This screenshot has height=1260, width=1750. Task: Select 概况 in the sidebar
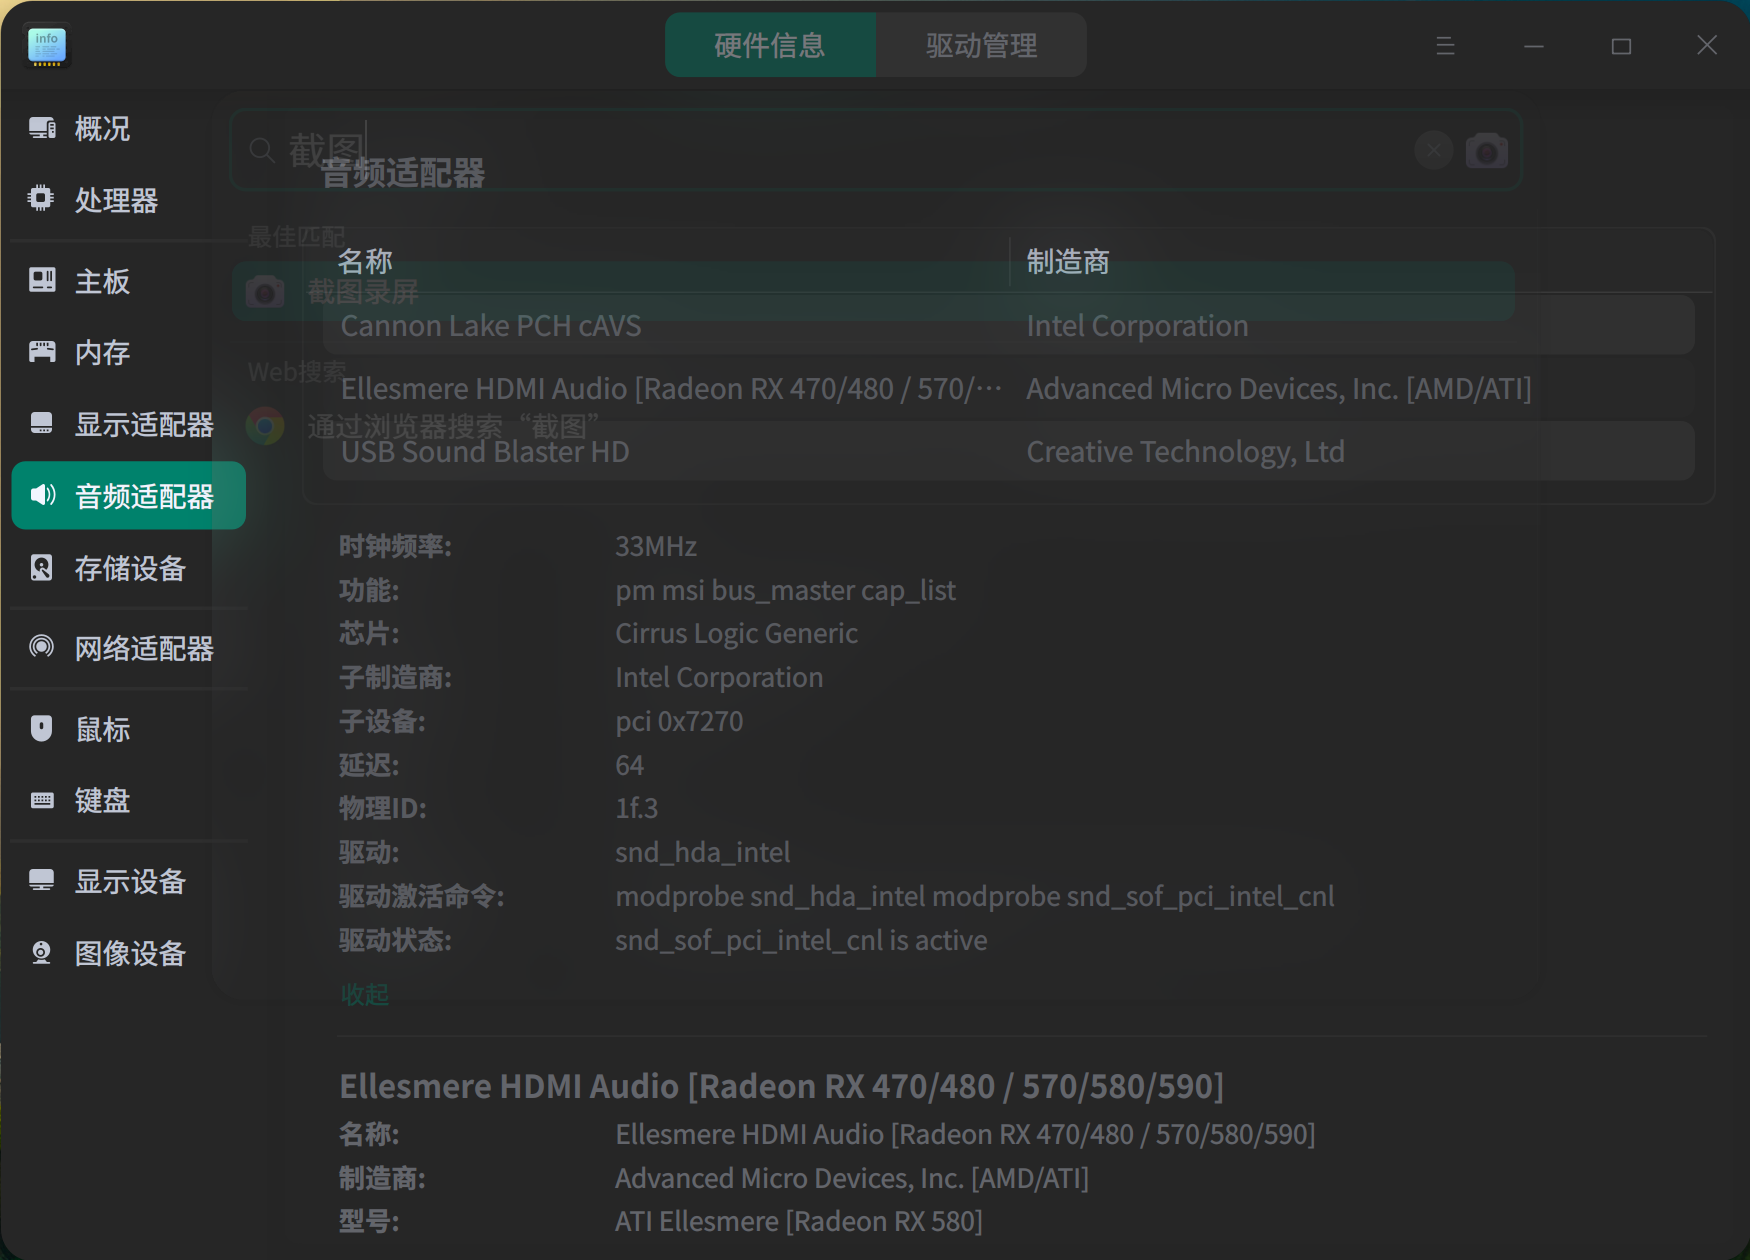click(x=103, y=128)
